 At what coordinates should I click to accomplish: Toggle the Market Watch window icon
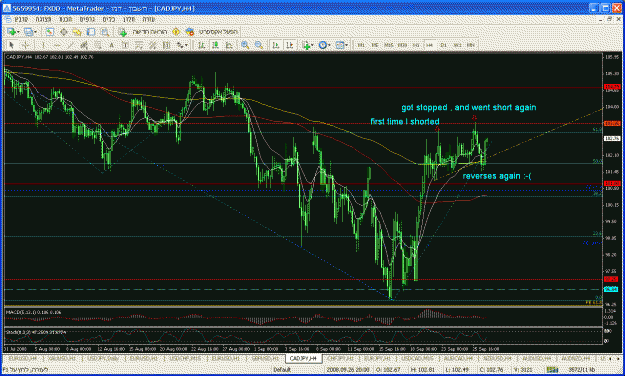49,32
